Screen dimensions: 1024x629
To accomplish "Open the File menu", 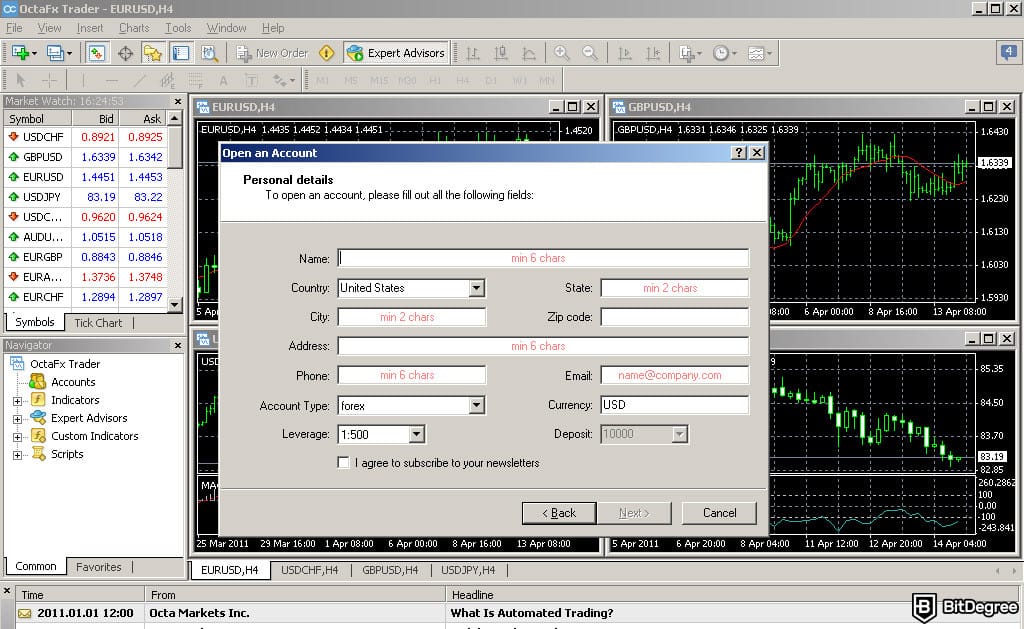I will [14, 28].
